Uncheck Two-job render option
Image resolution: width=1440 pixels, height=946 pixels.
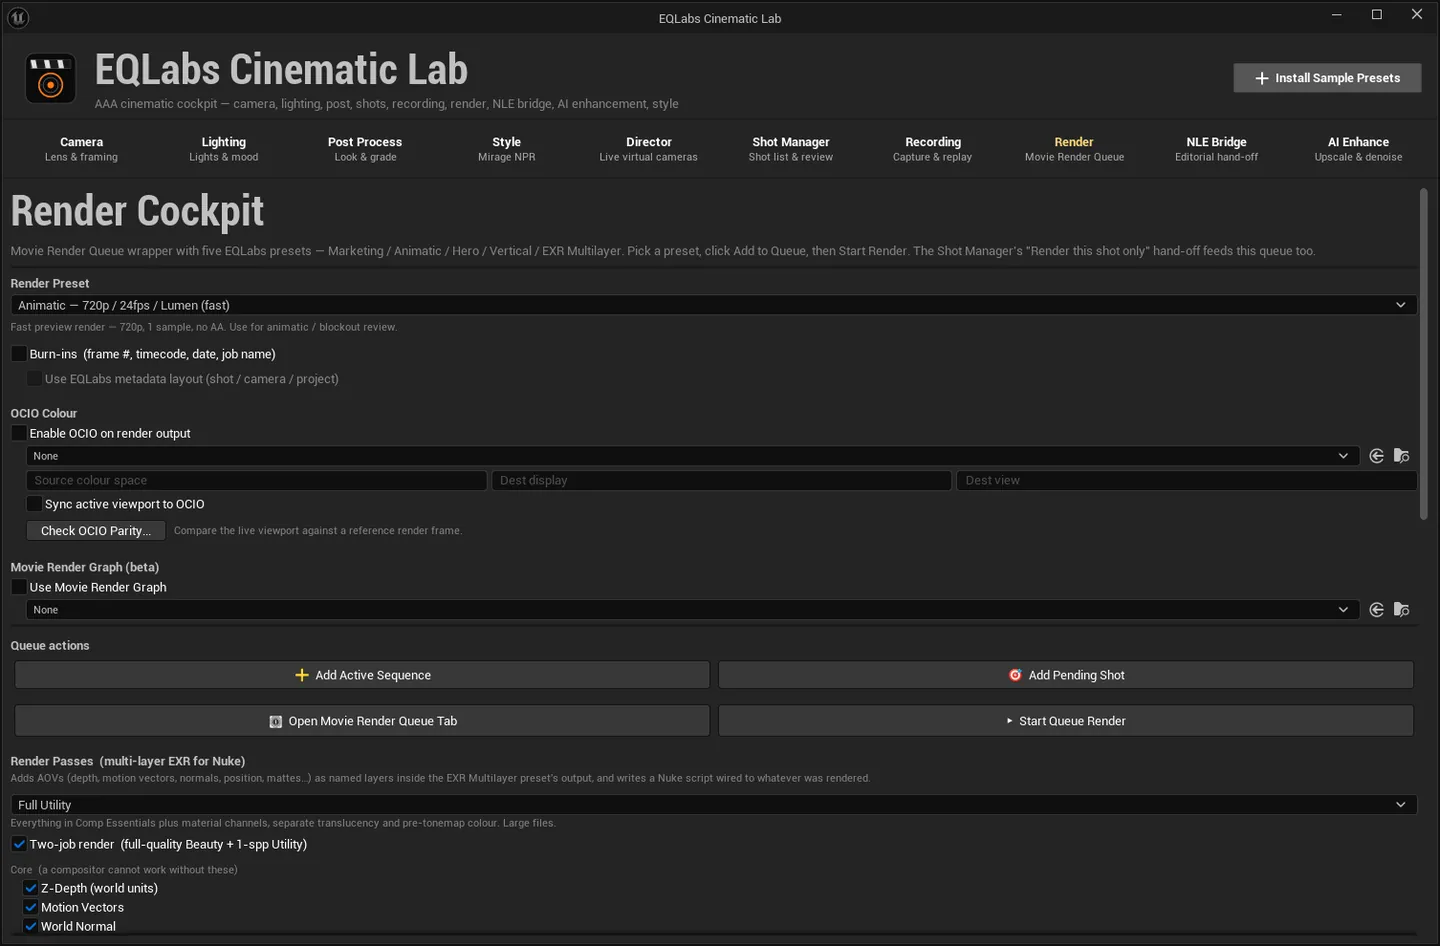19,844
